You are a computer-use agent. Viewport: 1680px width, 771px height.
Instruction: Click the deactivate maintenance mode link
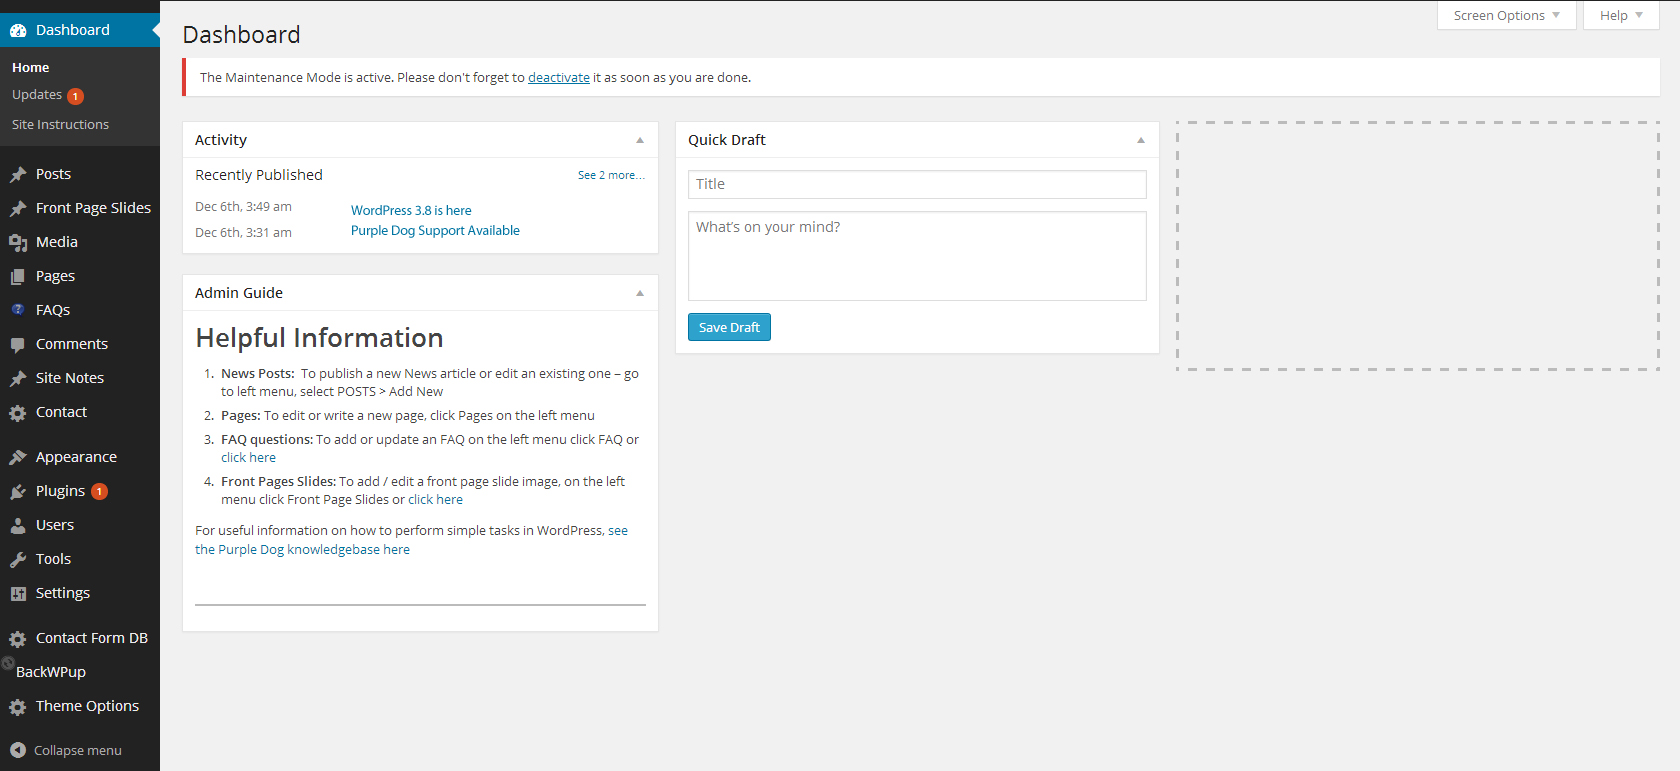(x=559, y=77)
